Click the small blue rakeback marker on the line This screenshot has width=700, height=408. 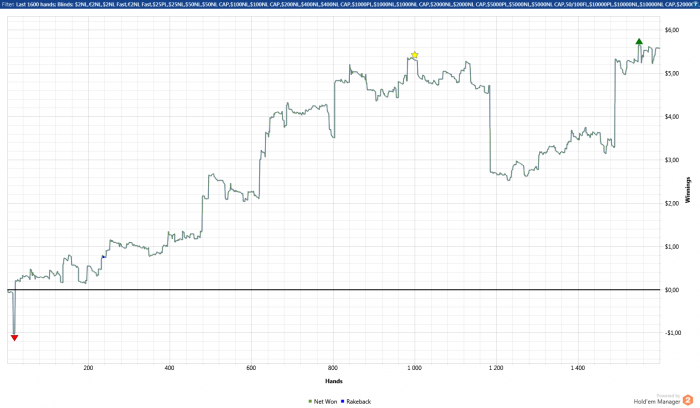tap(104, 257)
